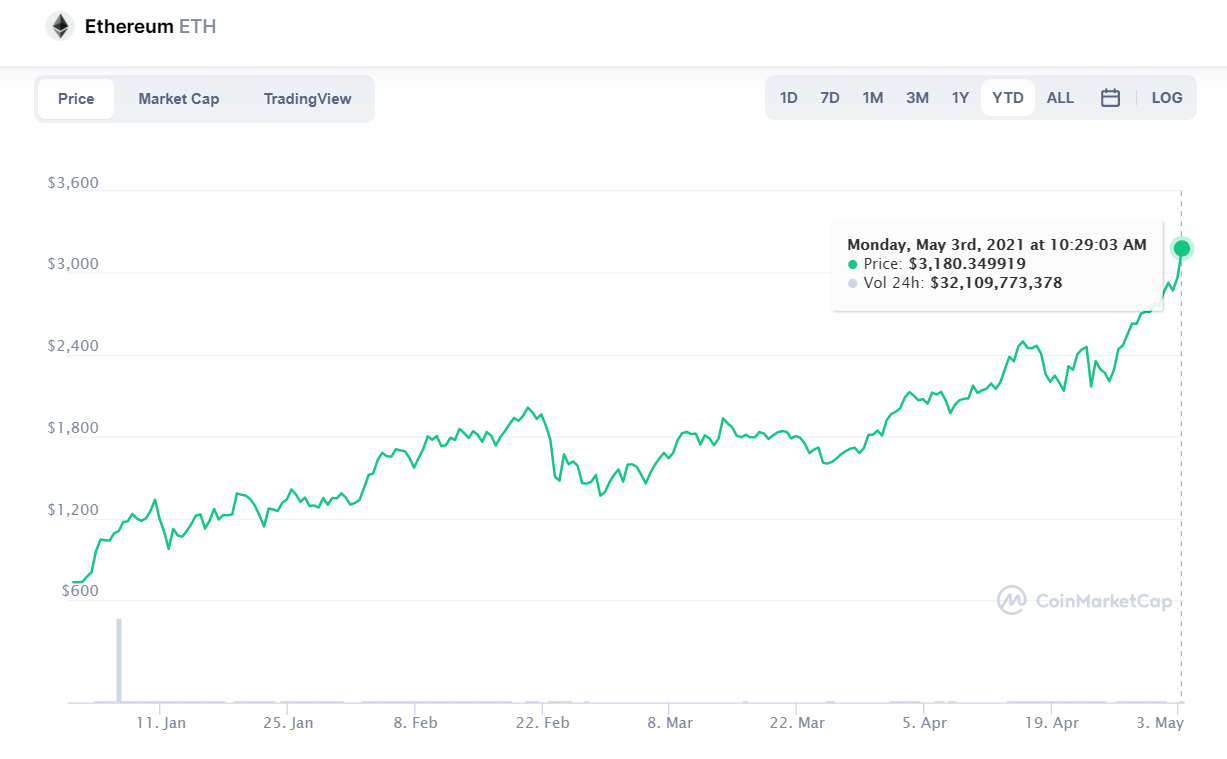
Task: Click the green price marker dot
Action: [x=1181, y=248]
